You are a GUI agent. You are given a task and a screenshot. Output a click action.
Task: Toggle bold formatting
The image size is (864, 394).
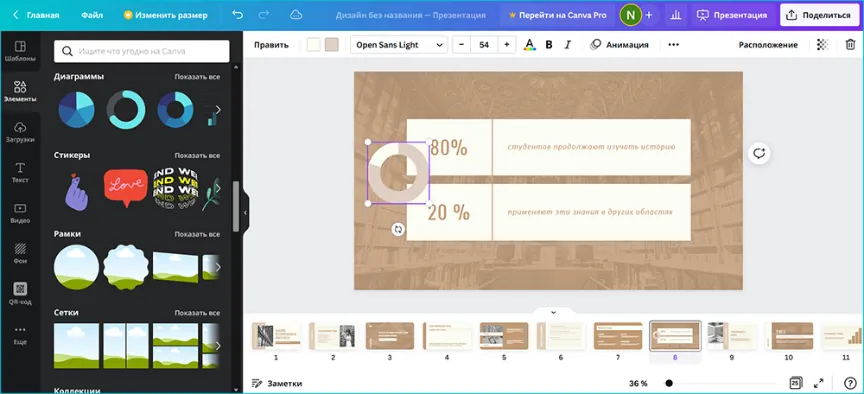[x=549, y=45]
